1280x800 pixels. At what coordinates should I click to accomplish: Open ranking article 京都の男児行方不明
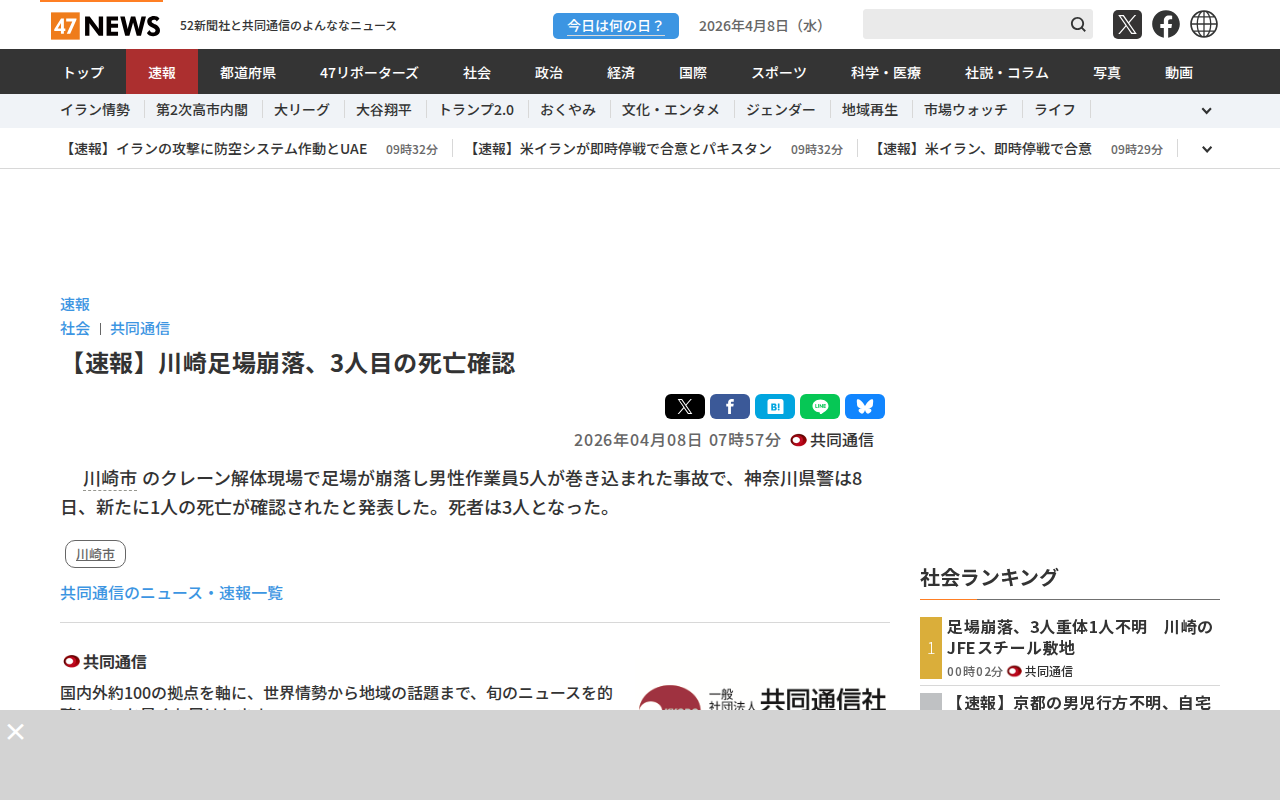(x=1080, y=702)
